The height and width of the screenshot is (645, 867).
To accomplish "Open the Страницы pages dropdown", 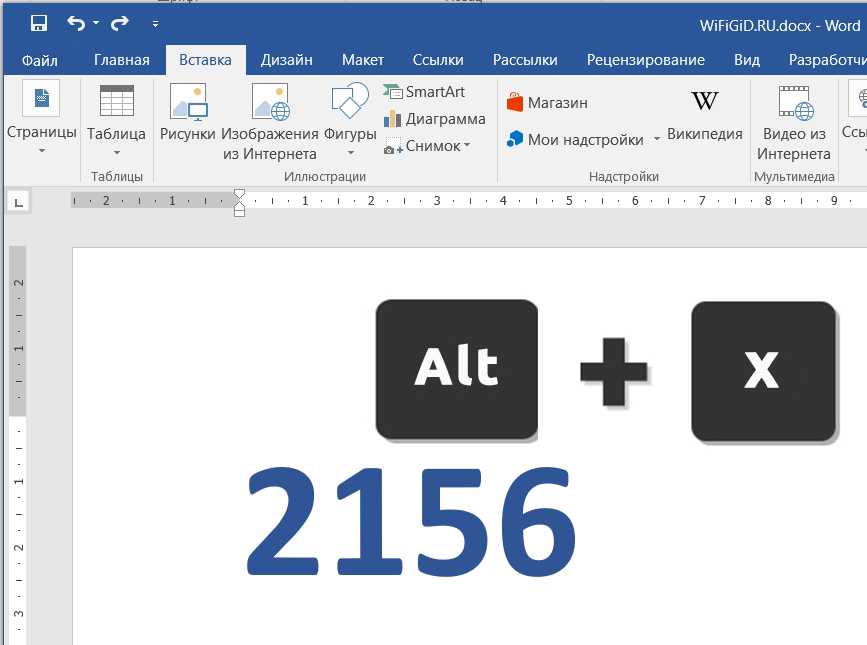I will tap(41, 151).
